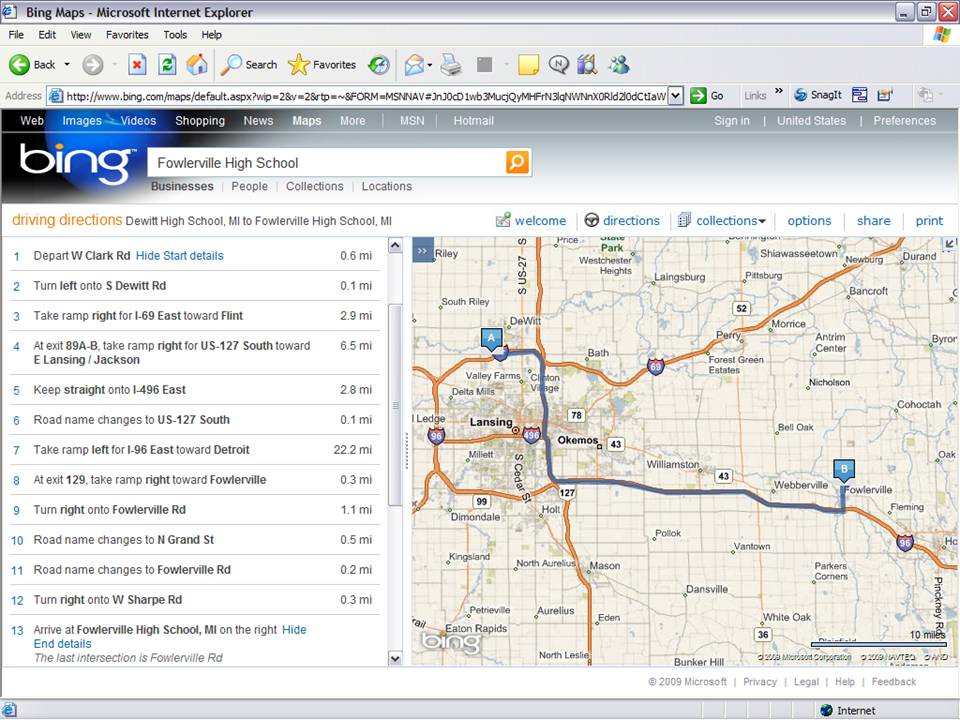Click the share link

click(873, 220)
